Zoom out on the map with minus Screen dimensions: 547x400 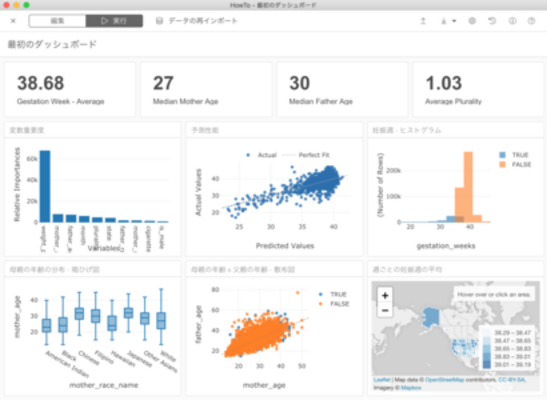pos(385,310)
